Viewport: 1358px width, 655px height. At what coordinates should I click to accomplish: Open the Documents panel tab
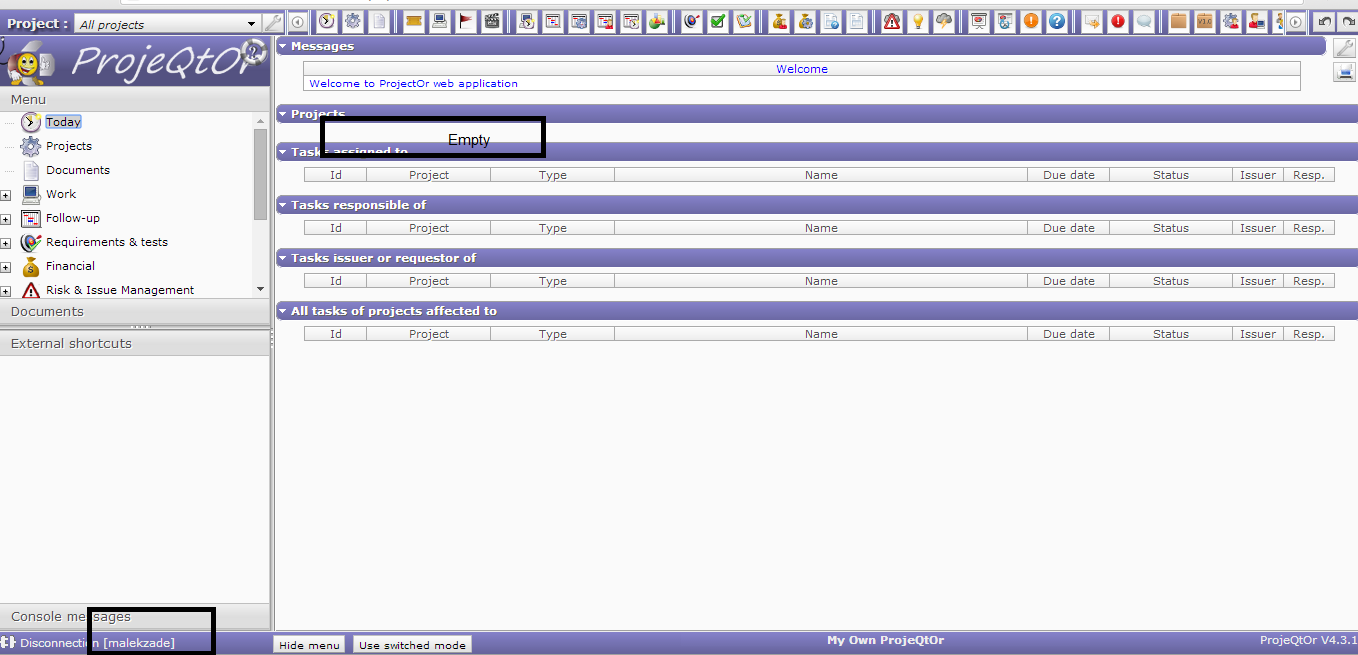tap(47, 312)
